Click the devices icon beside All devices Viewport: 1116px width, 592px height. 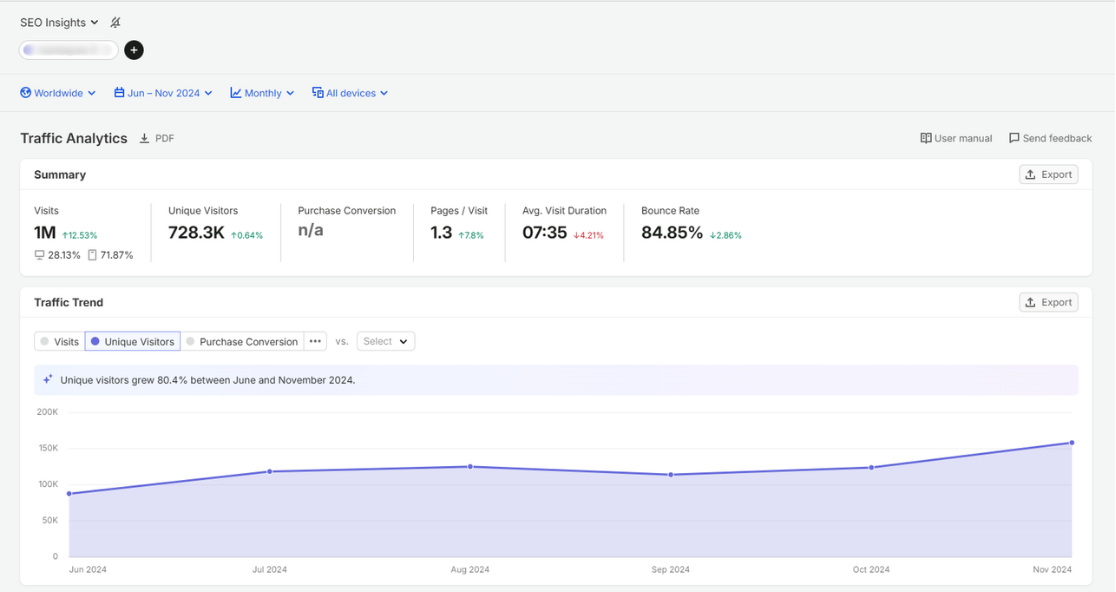[x=317, y=92]
